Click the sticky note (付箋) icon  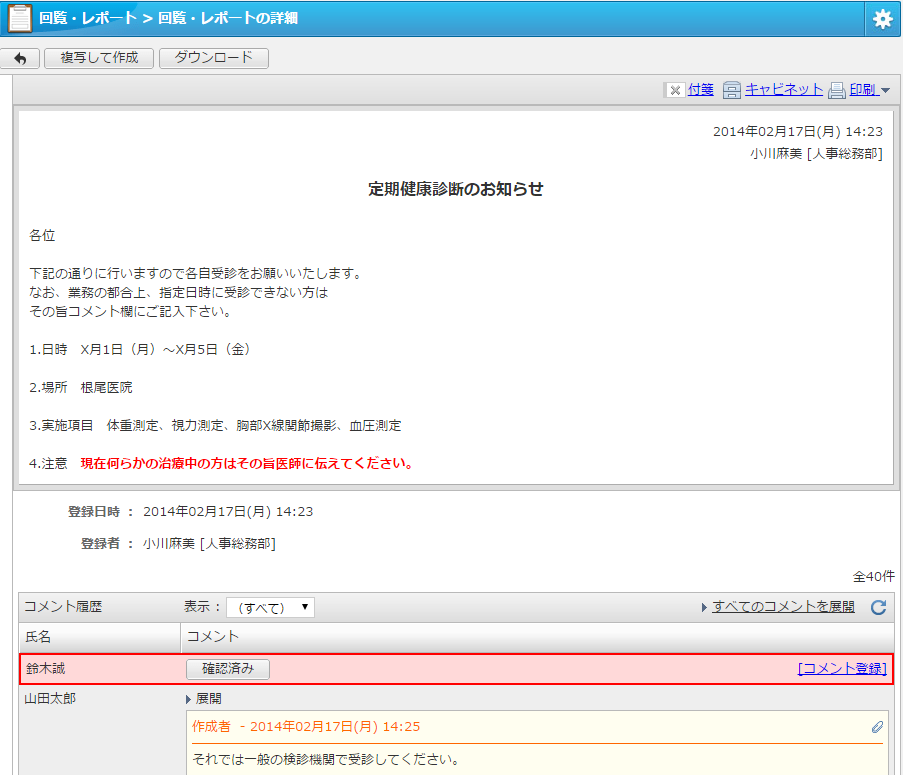click(x=675, y=90)
